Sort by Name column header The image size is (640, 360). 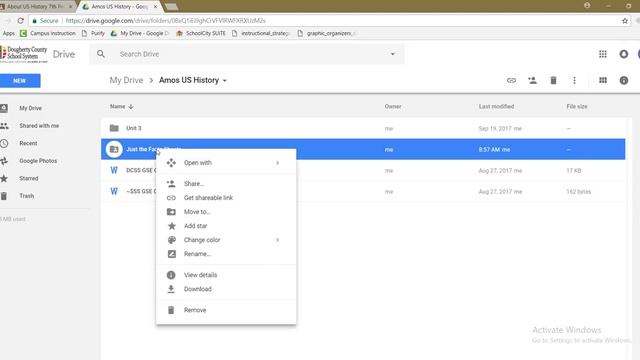[118, 107]
